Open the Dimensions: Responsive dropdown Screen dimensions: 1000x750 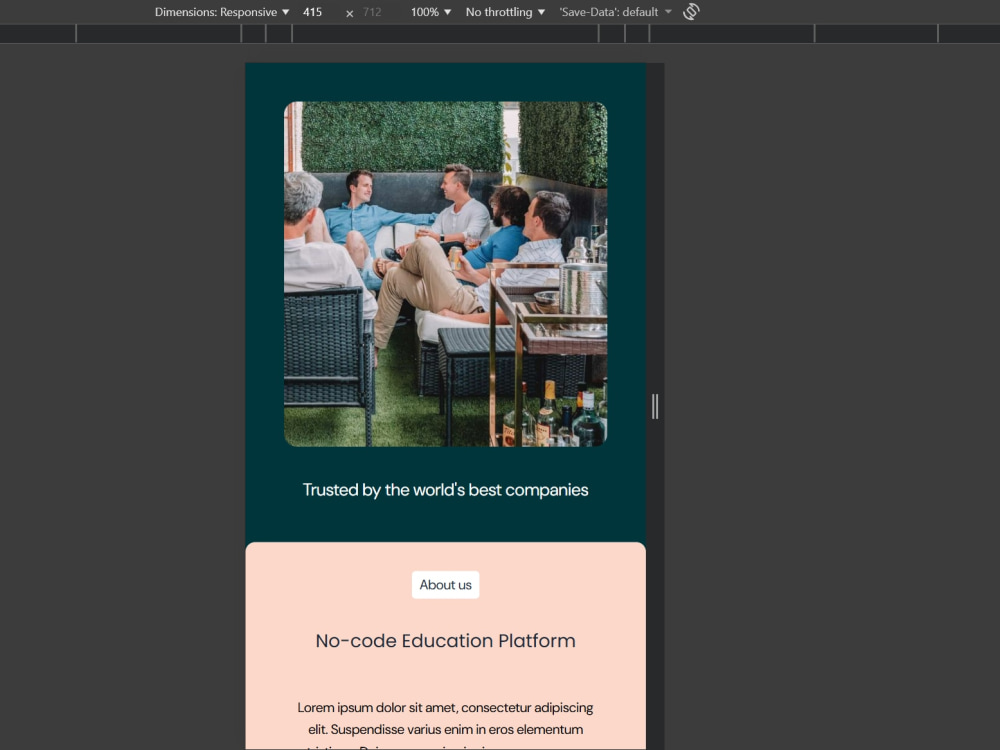221,12
